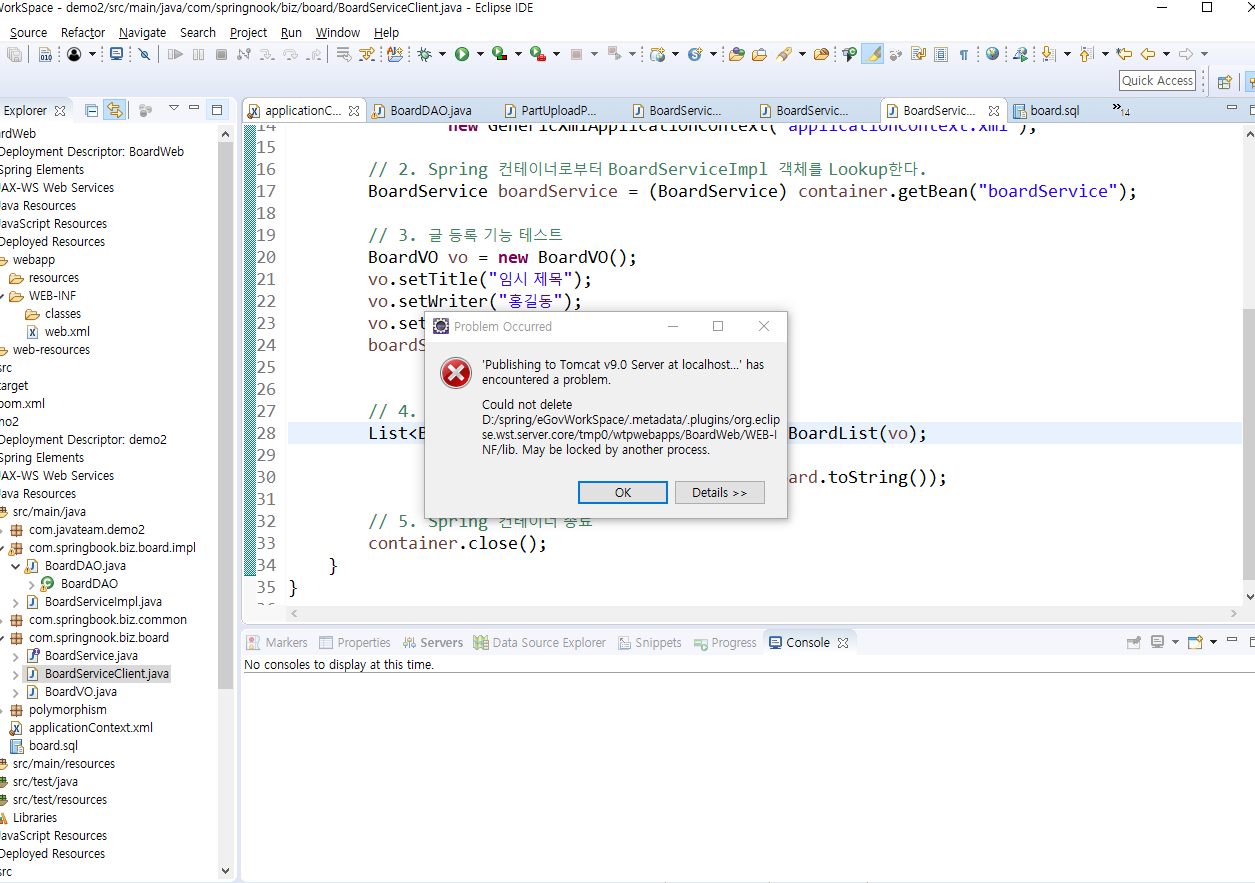Click the Skip All Breakpoints icon
Viewport: 1255px width, 883px height.
(x=144, y=54)
